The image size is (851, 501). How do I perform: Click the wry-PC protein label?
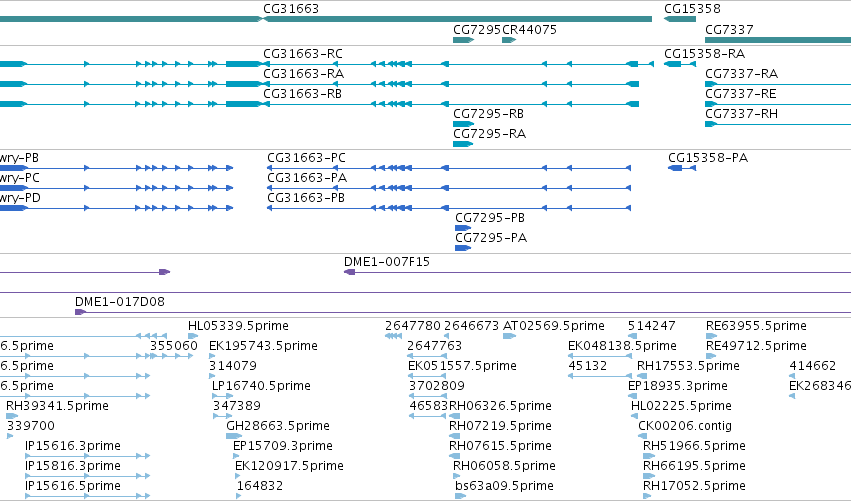(20, 178)
